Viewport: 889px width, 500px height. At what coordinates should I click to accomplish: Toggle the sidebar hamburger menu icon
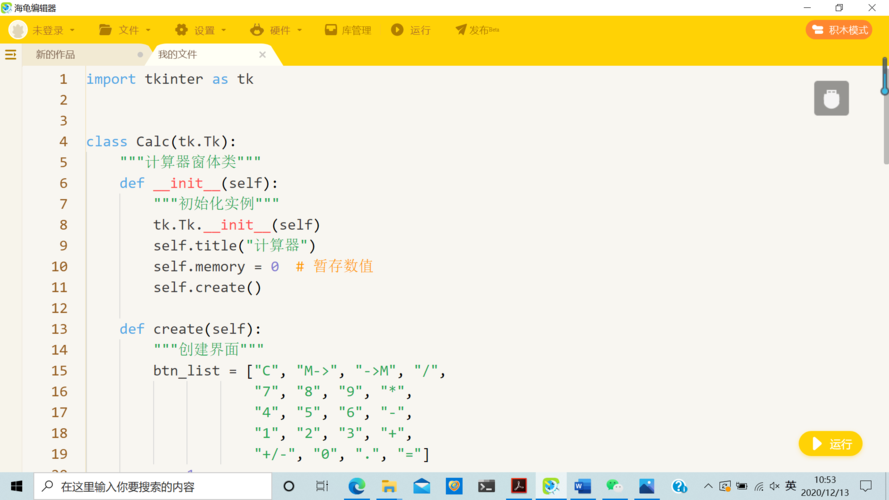pyautogui.click(x=11, y=54)
